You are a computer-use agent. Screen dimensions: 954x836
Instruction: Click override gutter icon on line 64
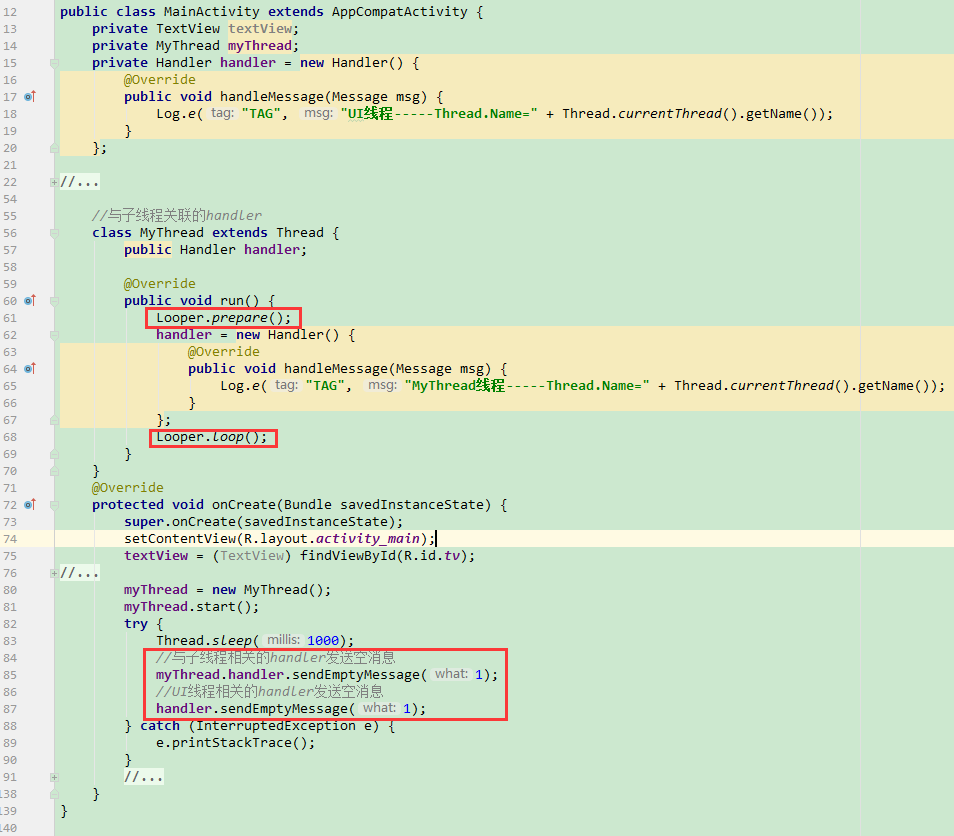30,369
